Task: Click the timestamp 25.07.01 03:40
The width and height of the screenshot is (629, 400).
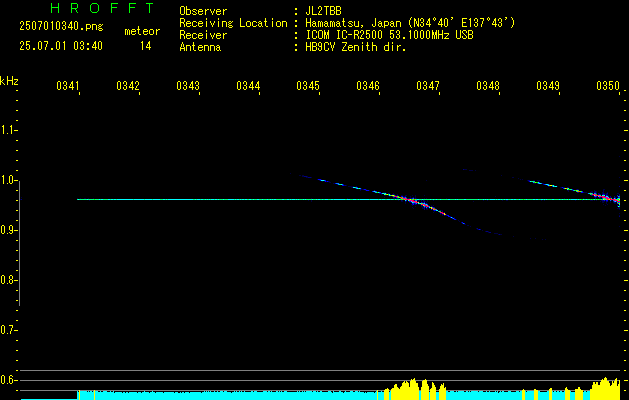Action: 61,46
